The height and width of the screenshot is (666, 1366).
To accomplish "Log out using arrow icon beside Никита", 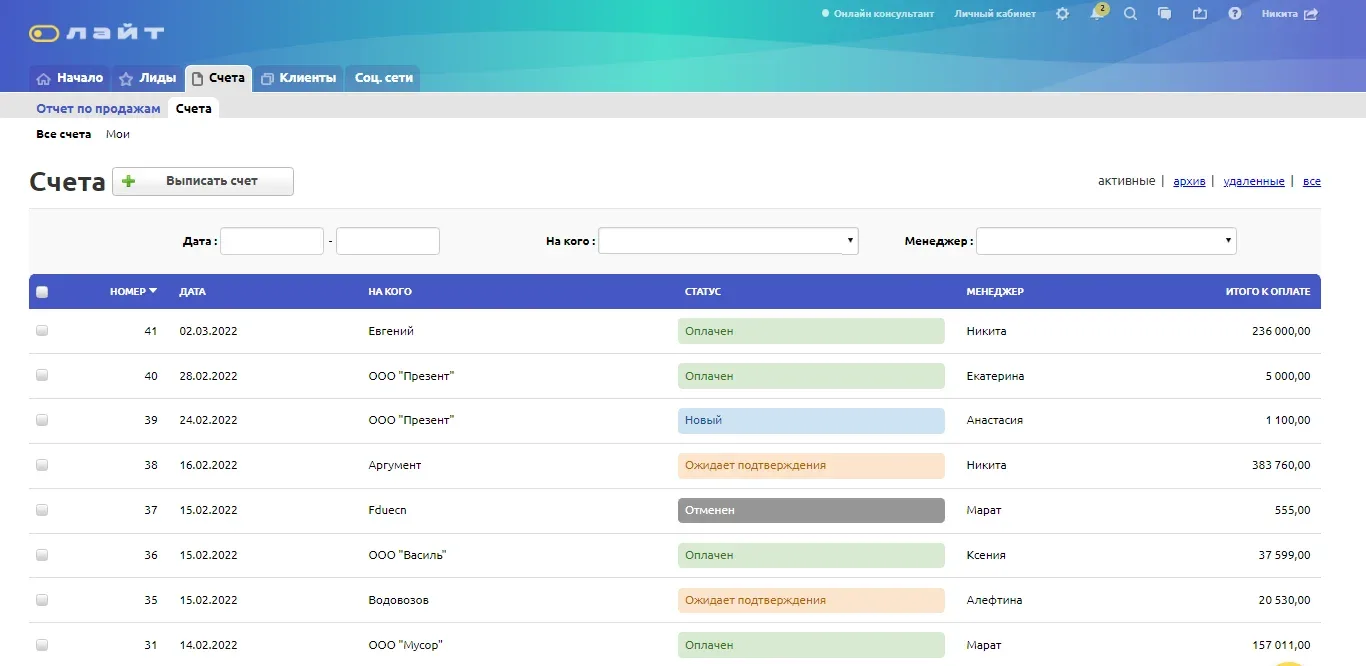I will click(1311, 14).
